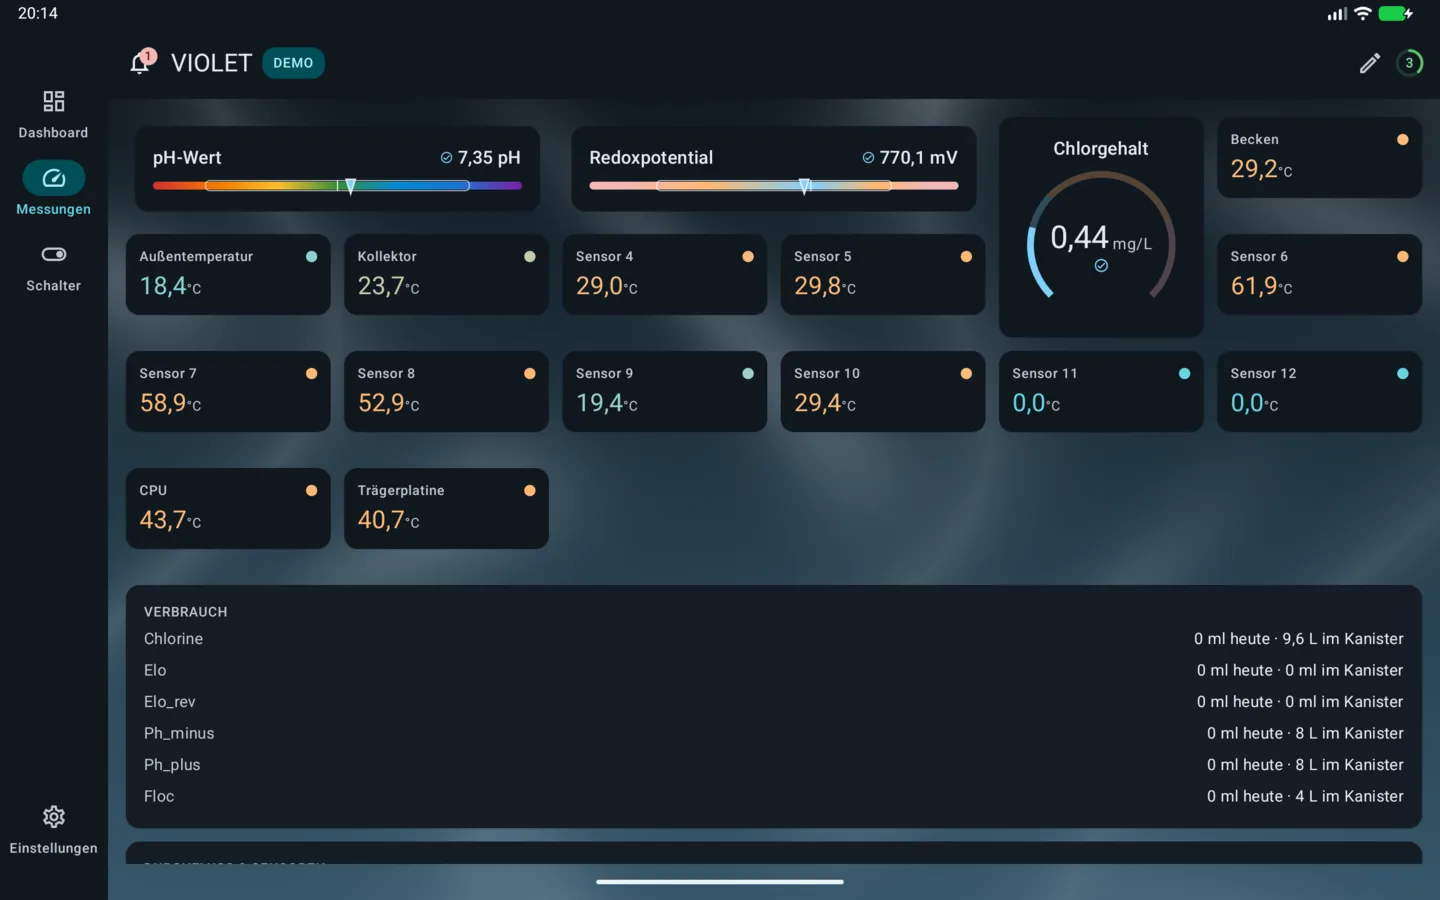The width and height of the screenshot is (1440, 900).
Task: Click the 0,44 mg/L chlorine value
Action: pos(1100,238)
